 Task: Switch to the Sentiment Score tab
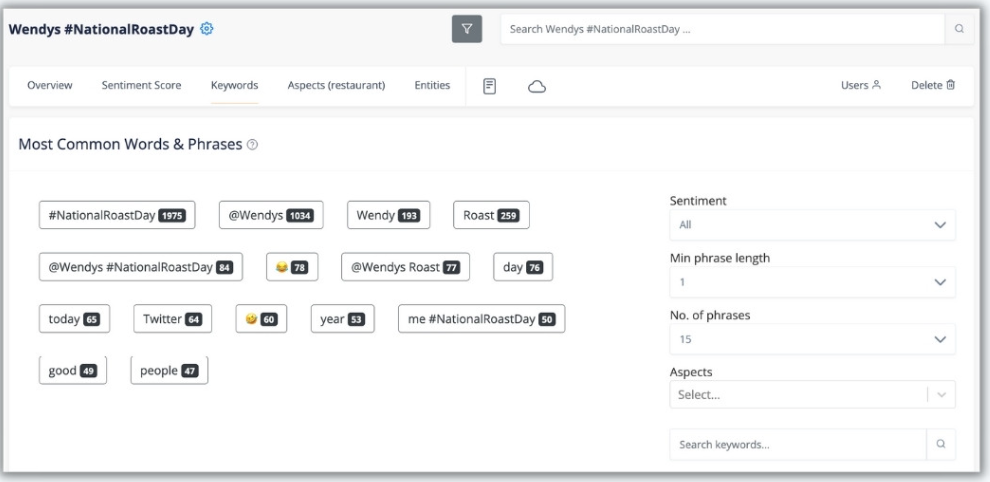click(x=141, y=86)
